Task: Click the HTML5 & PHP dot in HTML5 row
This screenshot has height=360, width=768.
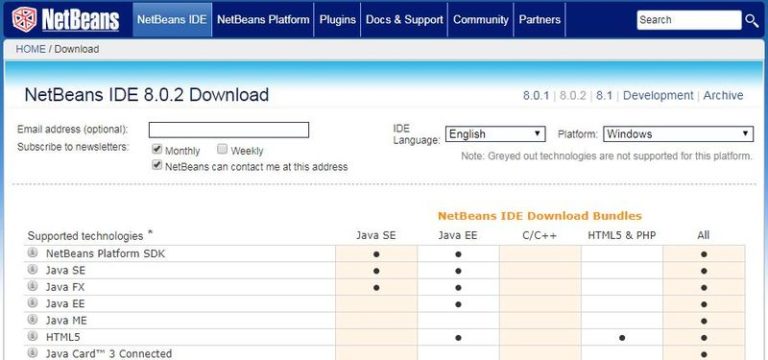Action: click(622, 337)
